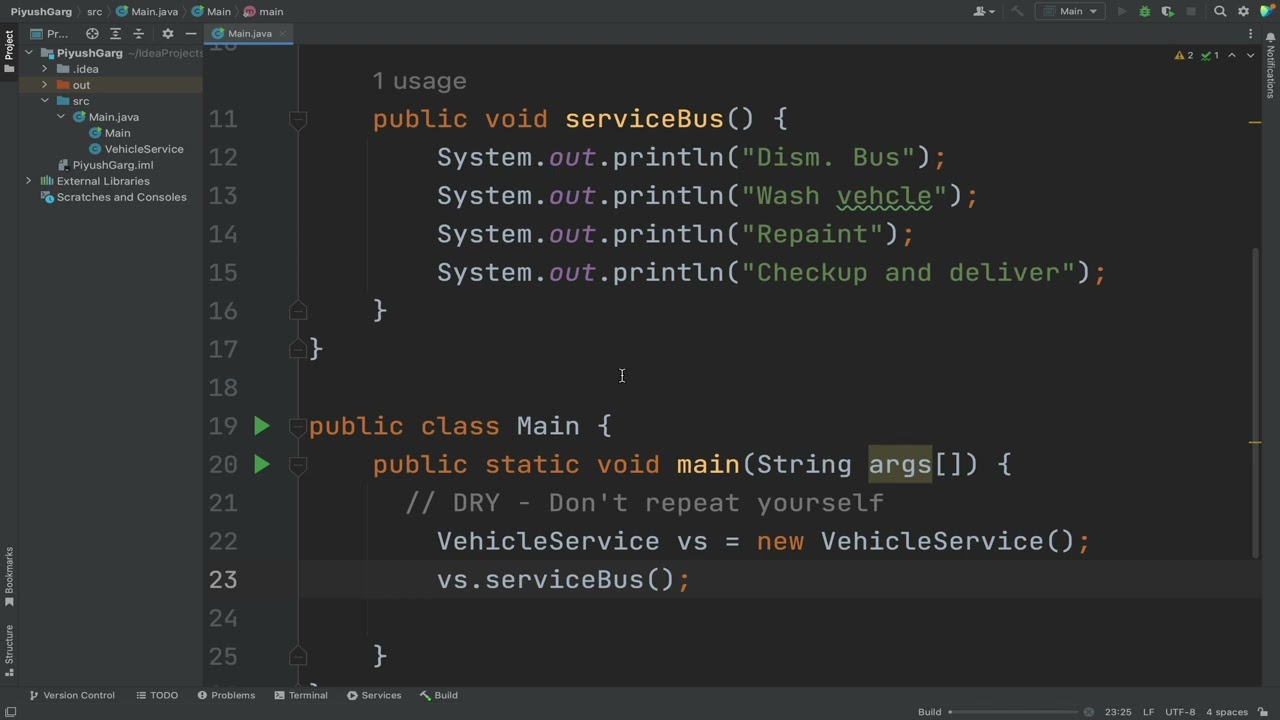Image resolution: width=1280 pixels, height=720 pixels.
Task: Open the JetBrains Toolbox/Code With Me colorful icon
Action: 1266,12
